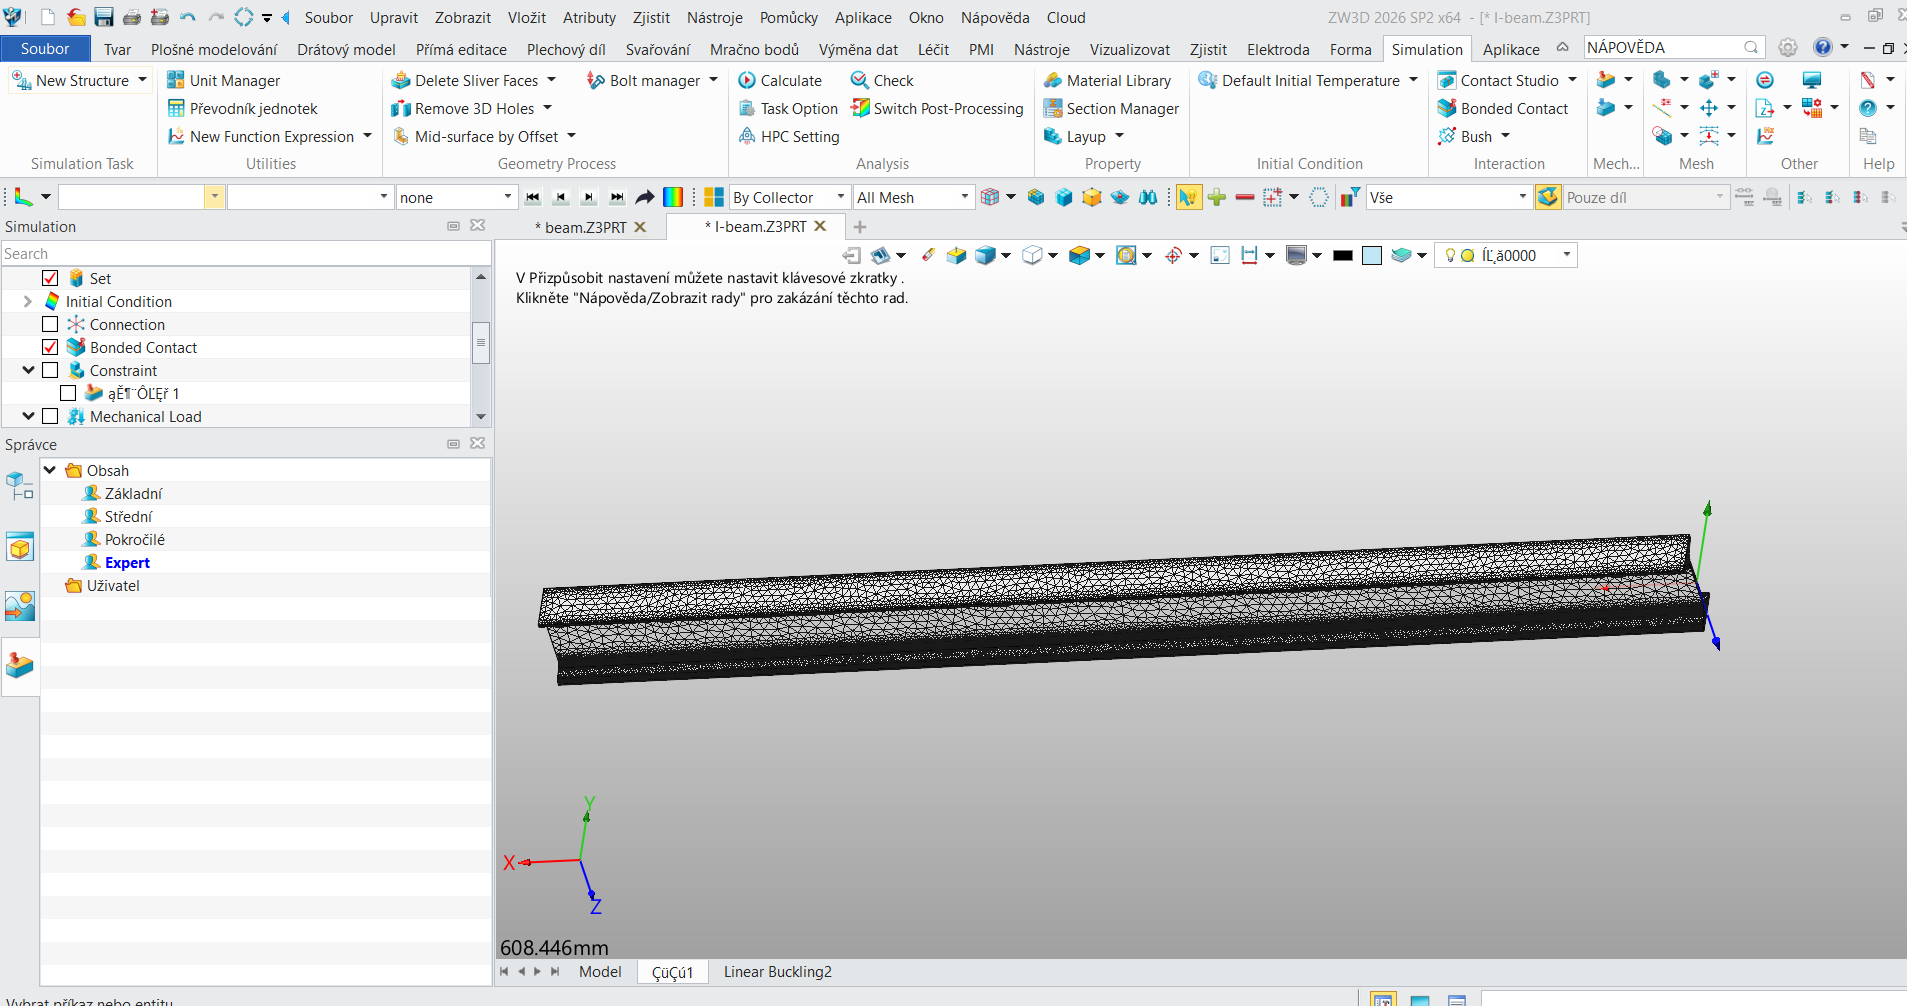Select the HPC Setting option
Image resolution: width=1907 pixels, height=1006 pixels.
point(789,136)
